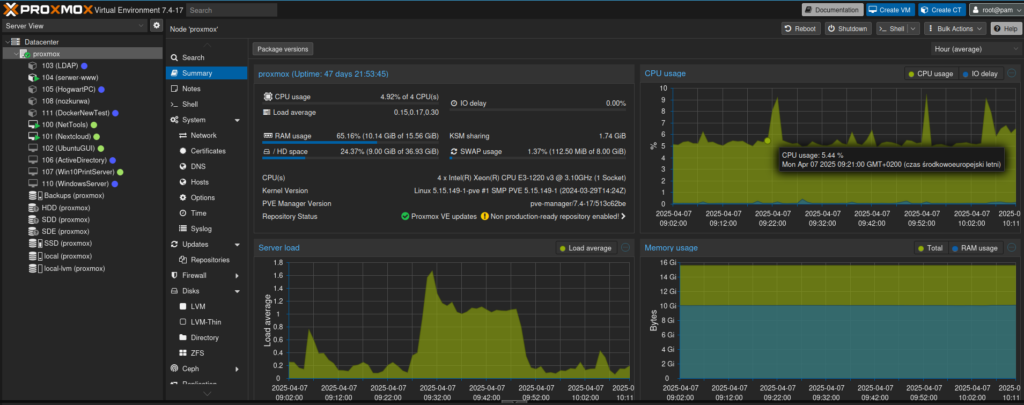
Task: Open the Updates menu item
Action: 206,244
